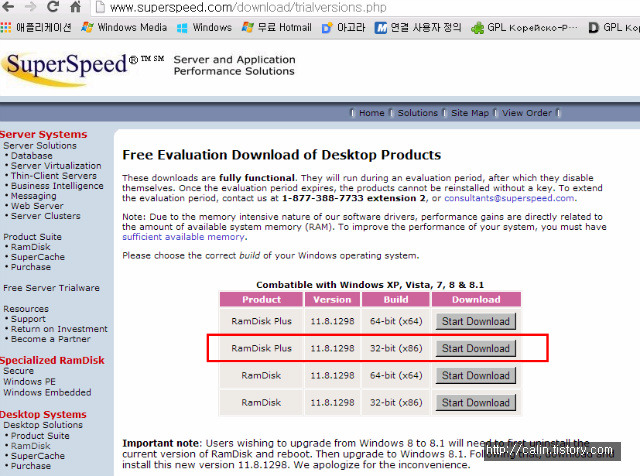Open Site Map in the navigation bar
Viewport: 640px width, 476px height.
470,113
